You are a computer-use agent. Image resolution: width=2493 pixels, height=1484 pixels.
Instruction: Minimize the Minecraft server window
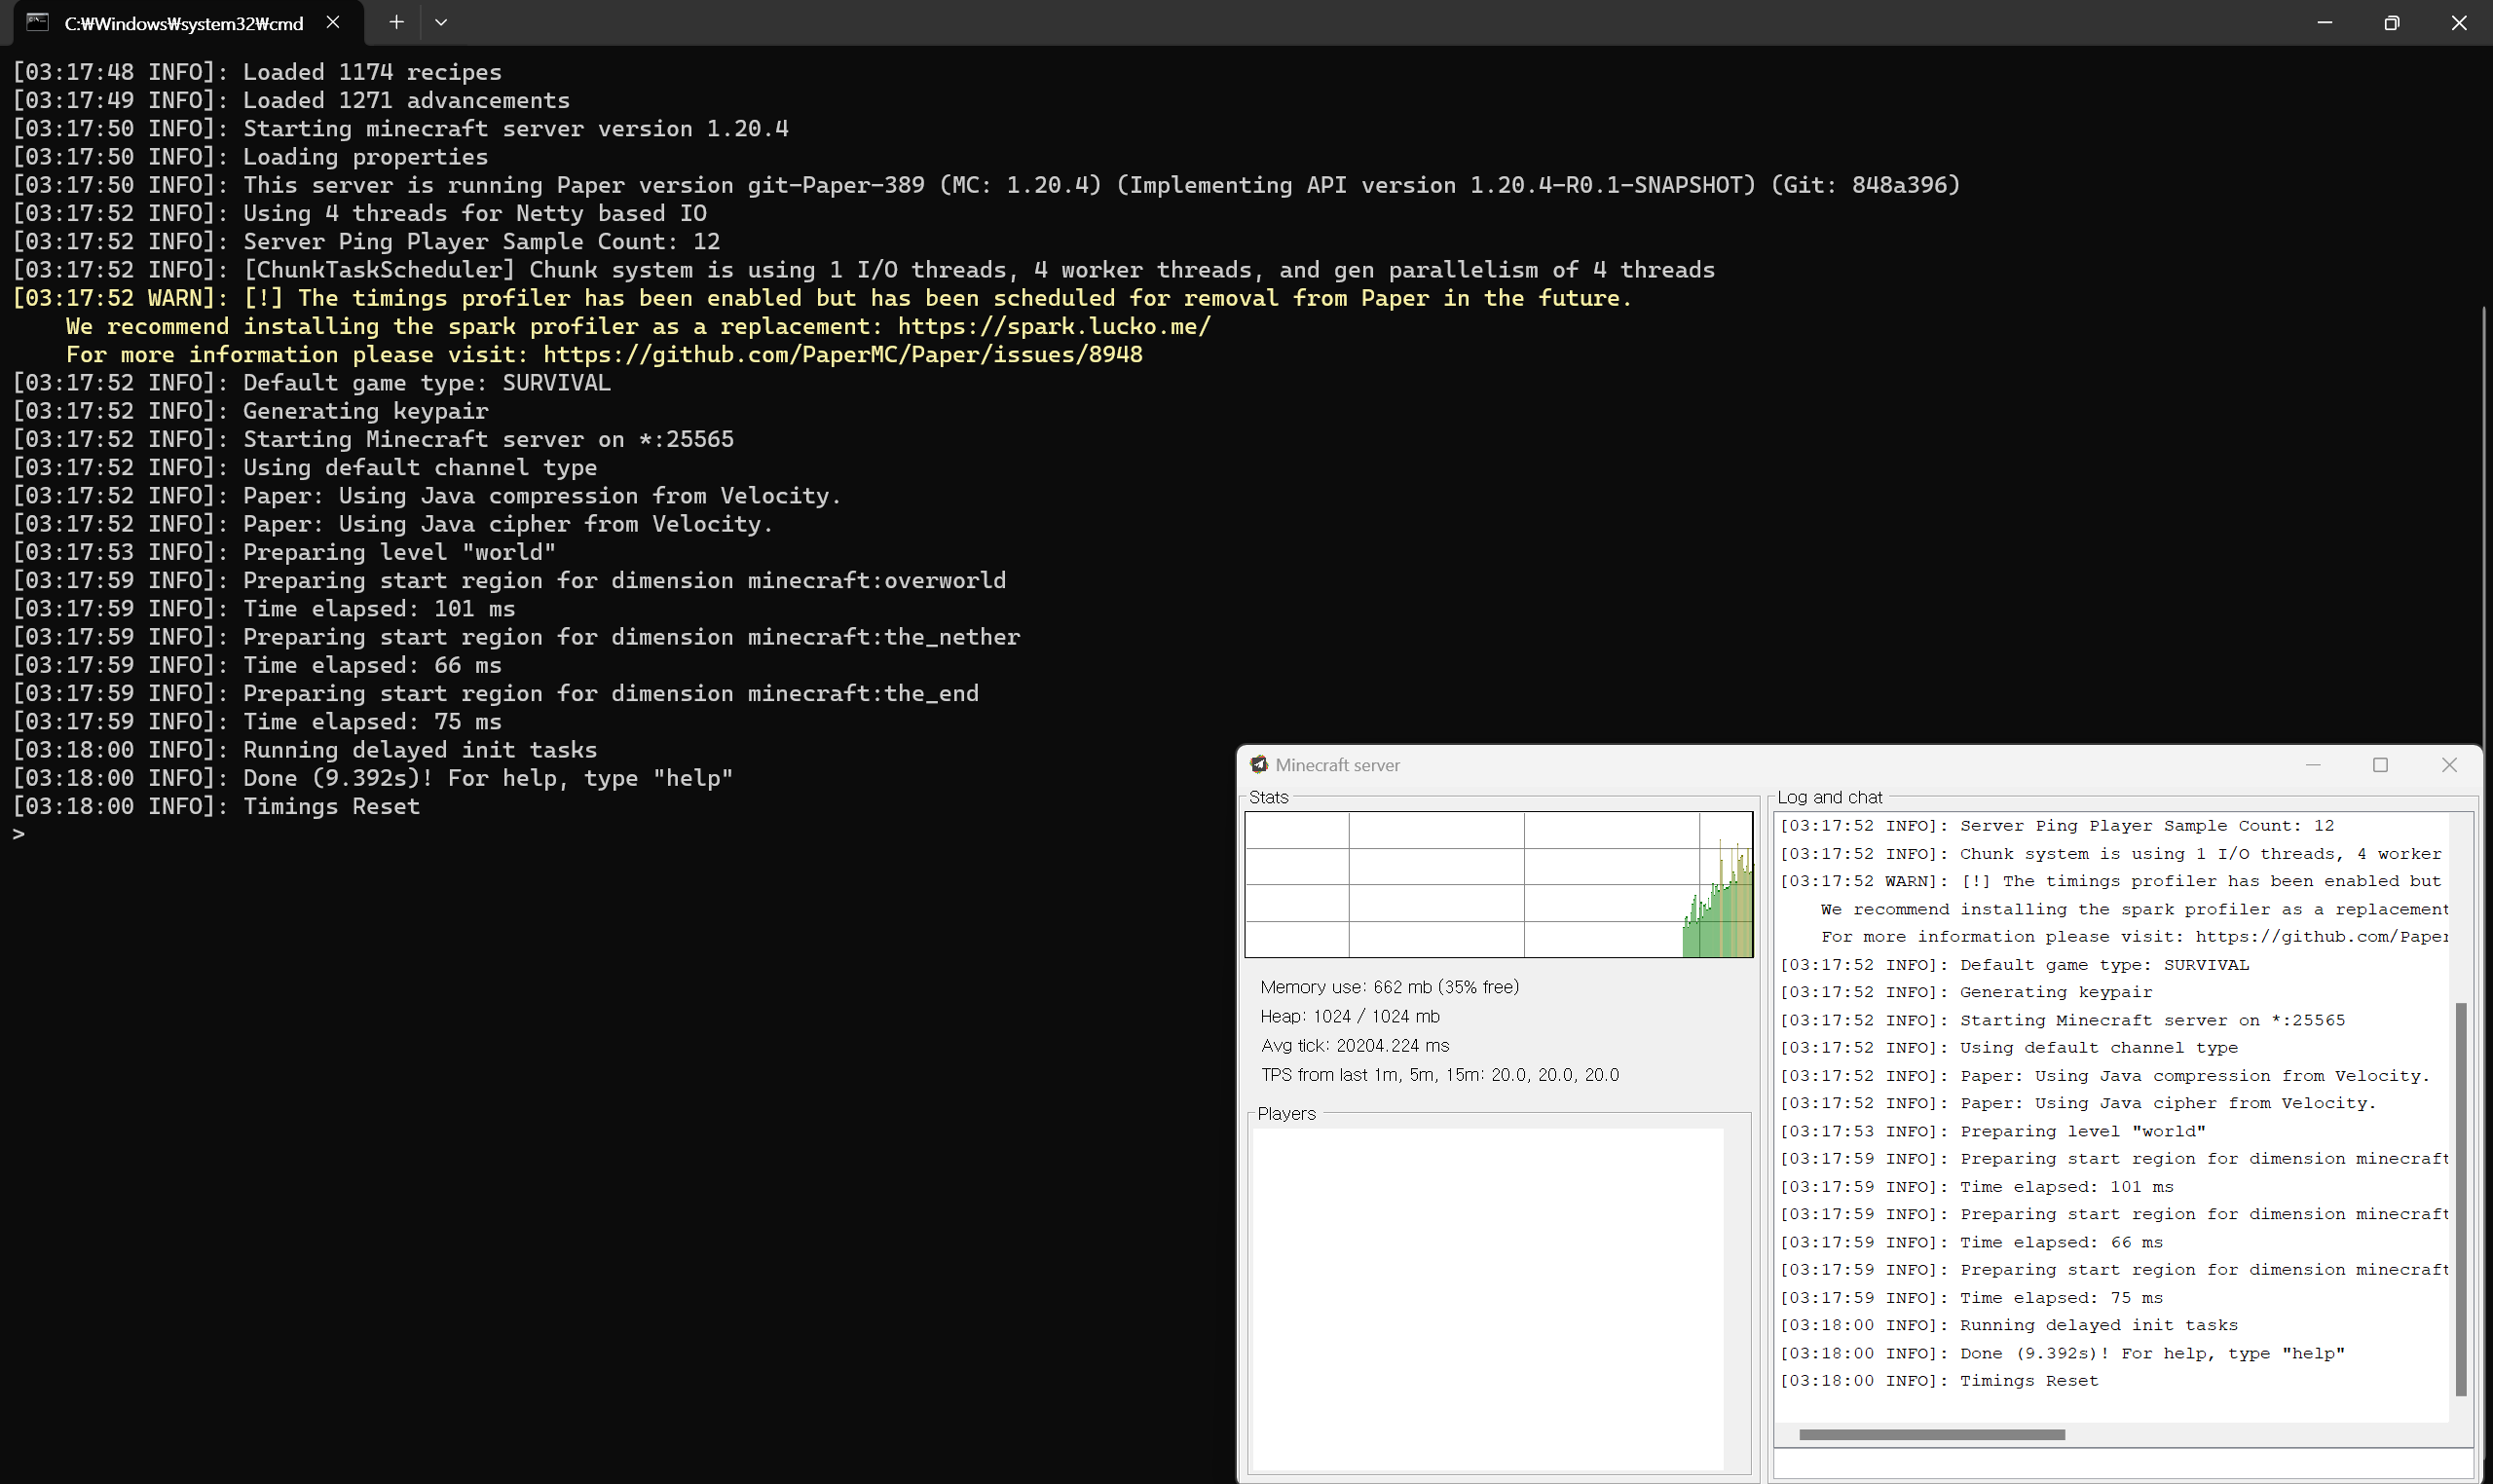[2313, 765]
